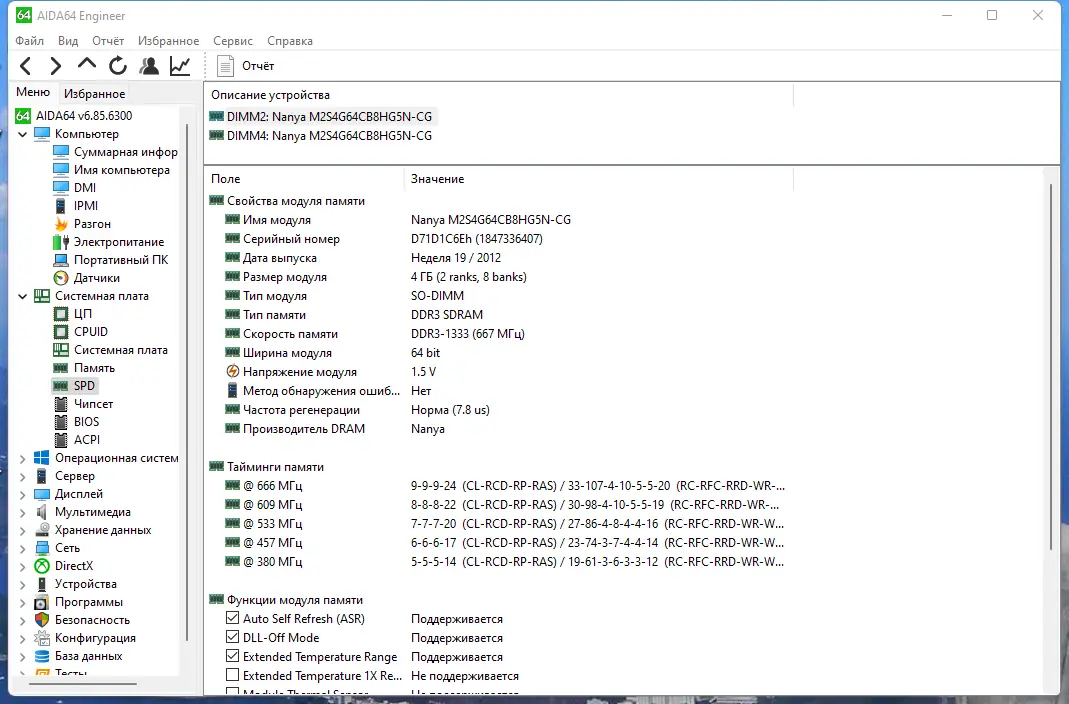This screenshot has width=1069, height=704.
Task: Expand the Устройства node
Action: (x=22, y=584)
